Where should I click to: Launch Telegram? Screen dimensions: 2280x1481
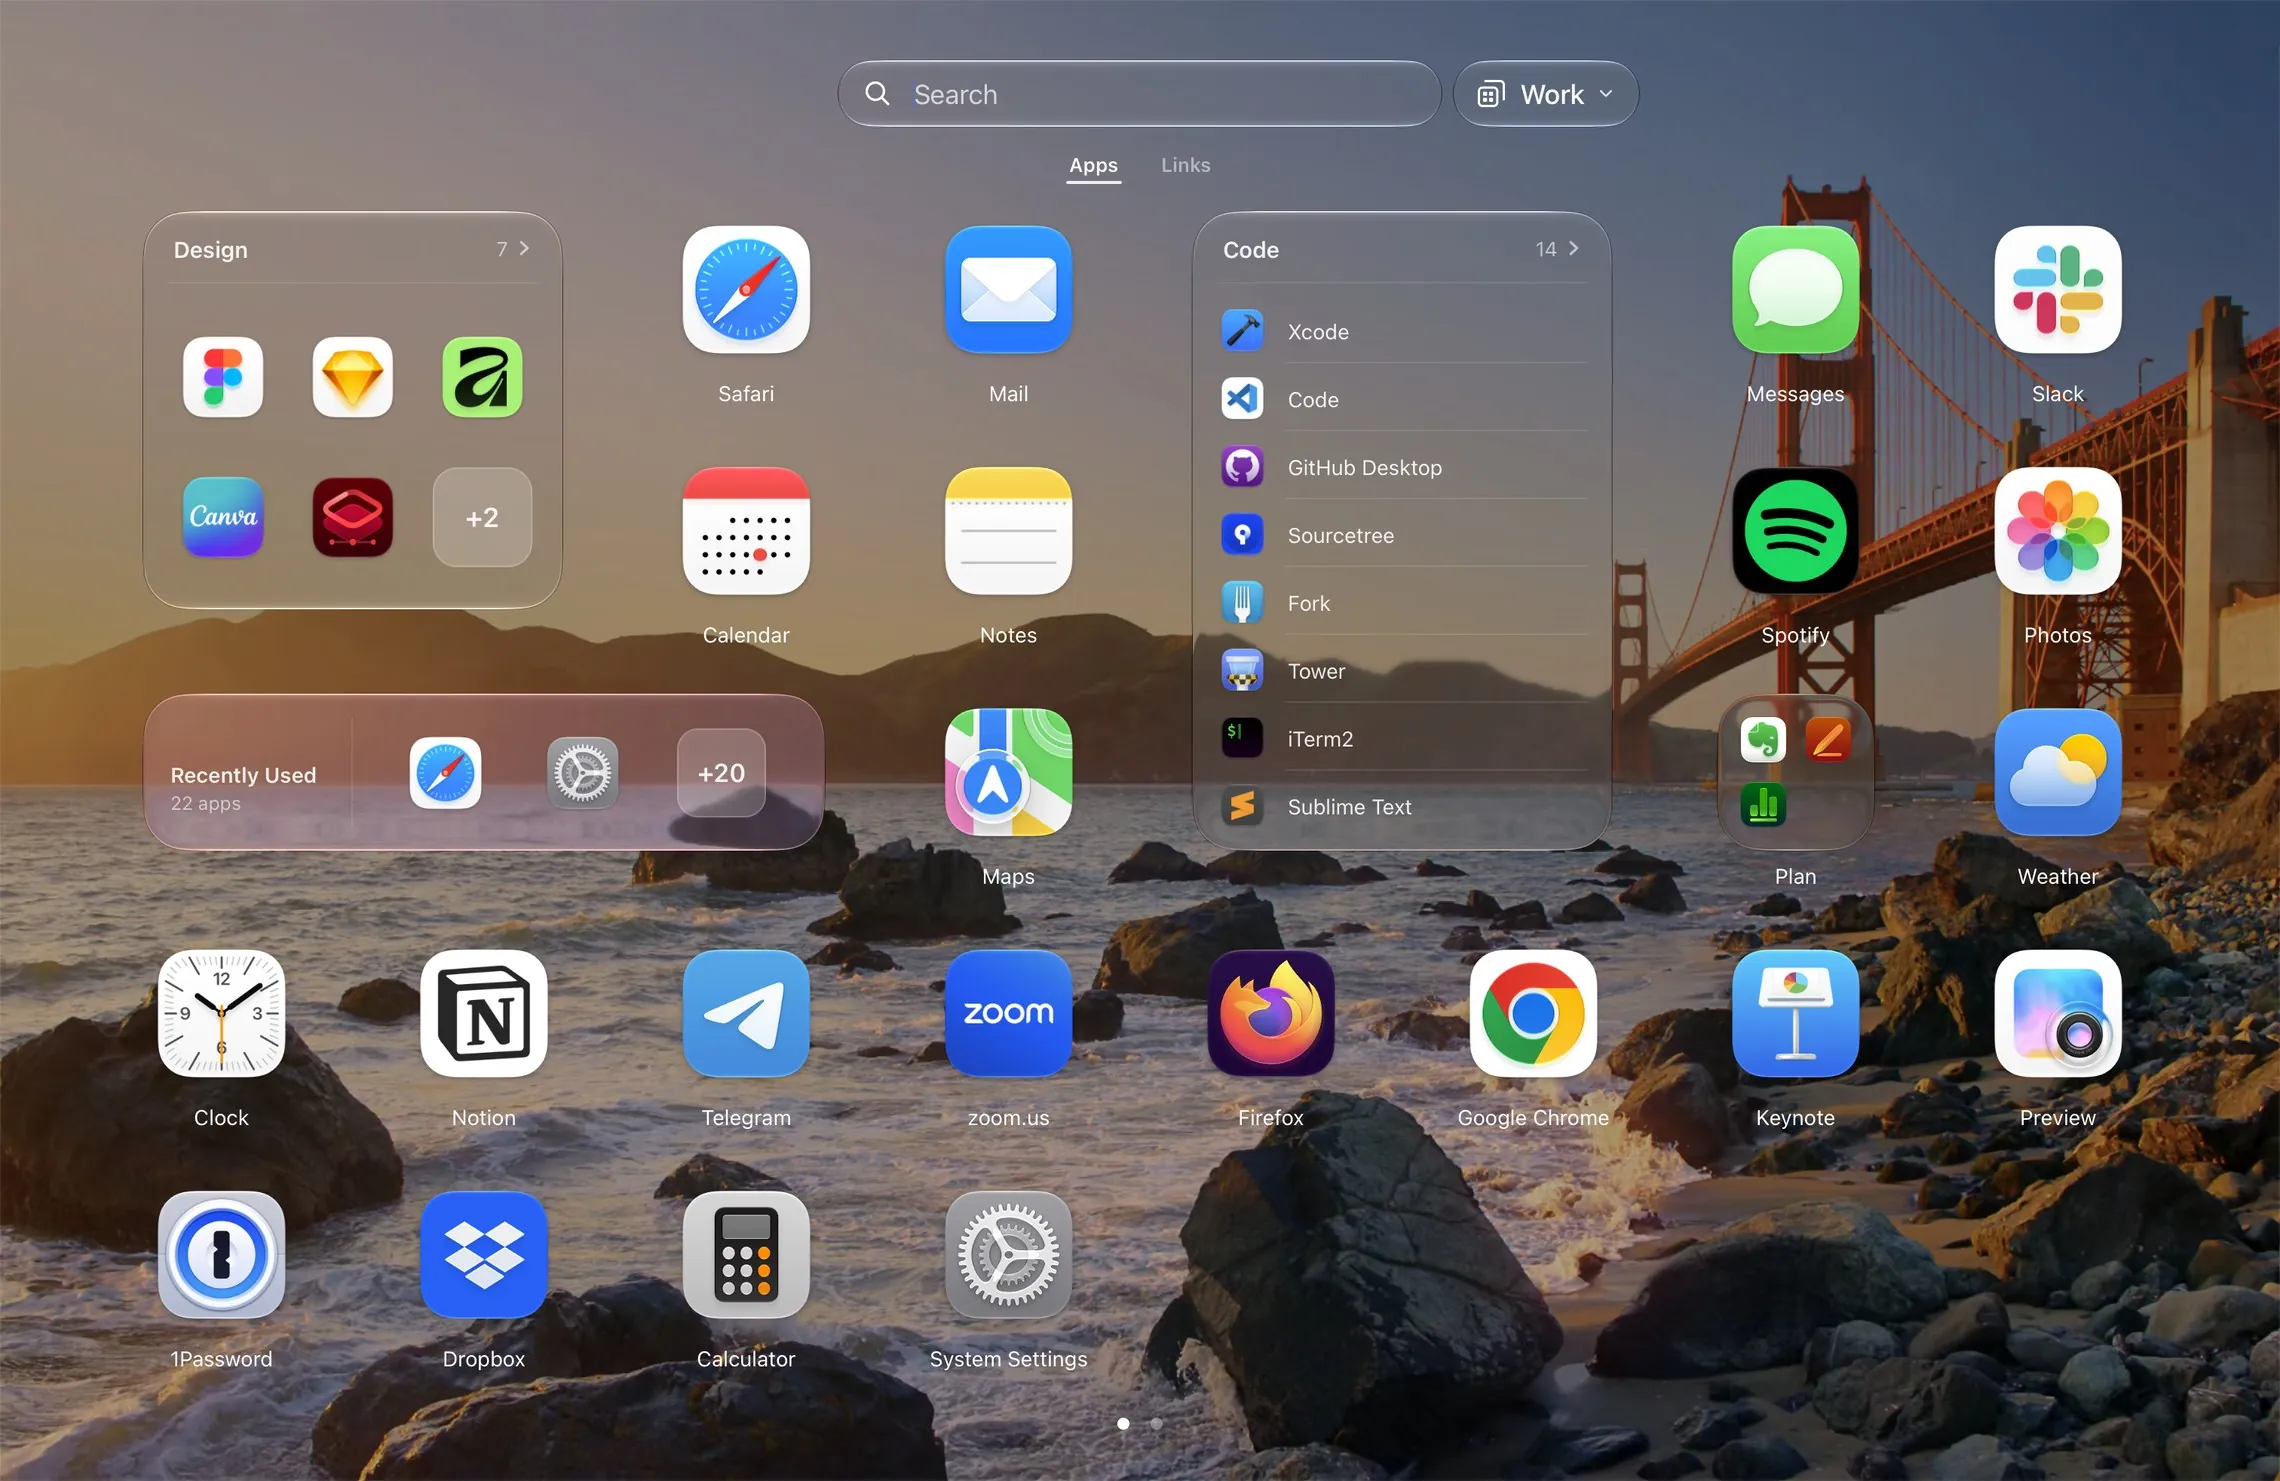(746, 1014)
